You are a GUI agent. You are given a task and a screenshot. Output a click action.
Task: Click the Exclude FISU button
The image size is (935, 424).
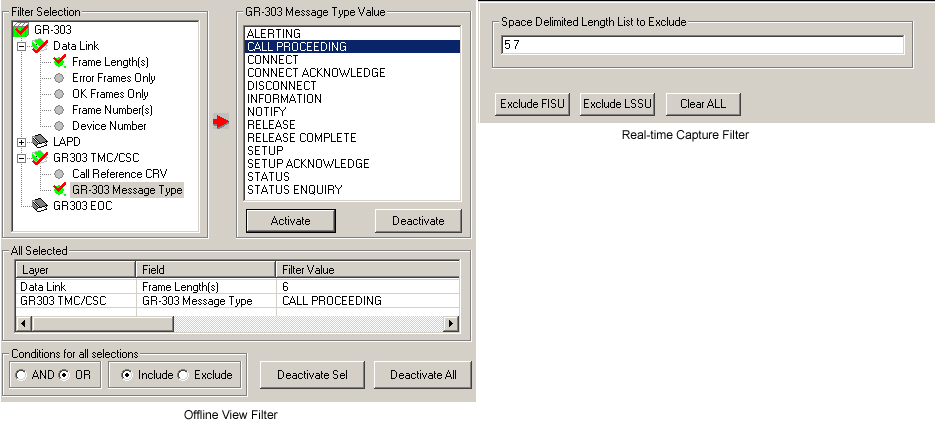tap(532, 104)
